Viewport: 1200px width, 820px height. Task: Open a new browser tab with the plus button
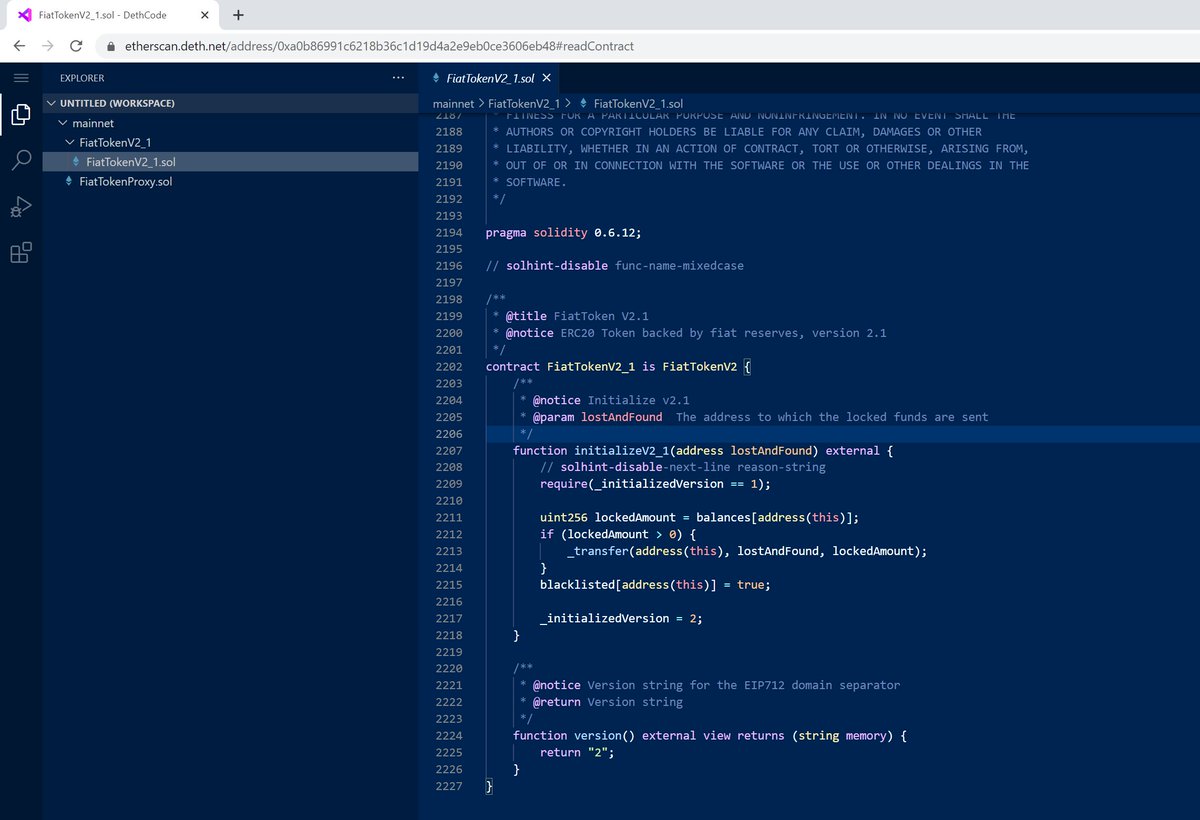237,15
